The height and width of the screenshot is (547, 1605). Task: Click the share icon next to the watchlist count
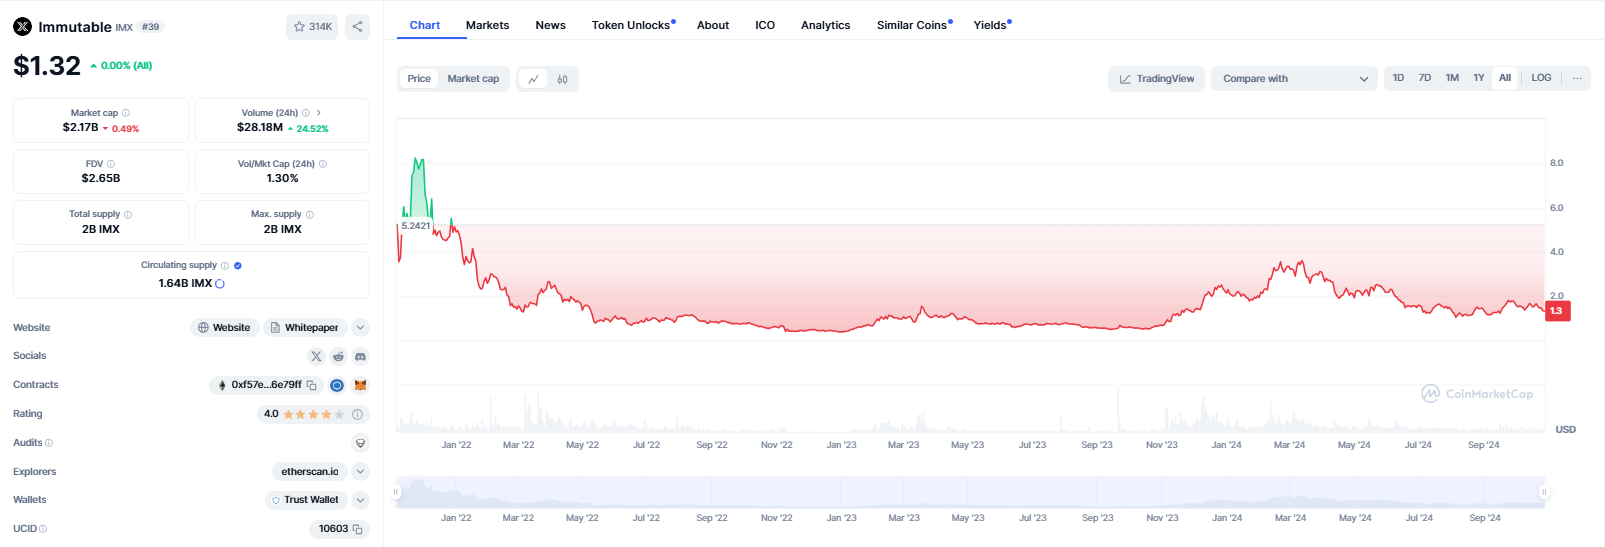click(357, 27)
